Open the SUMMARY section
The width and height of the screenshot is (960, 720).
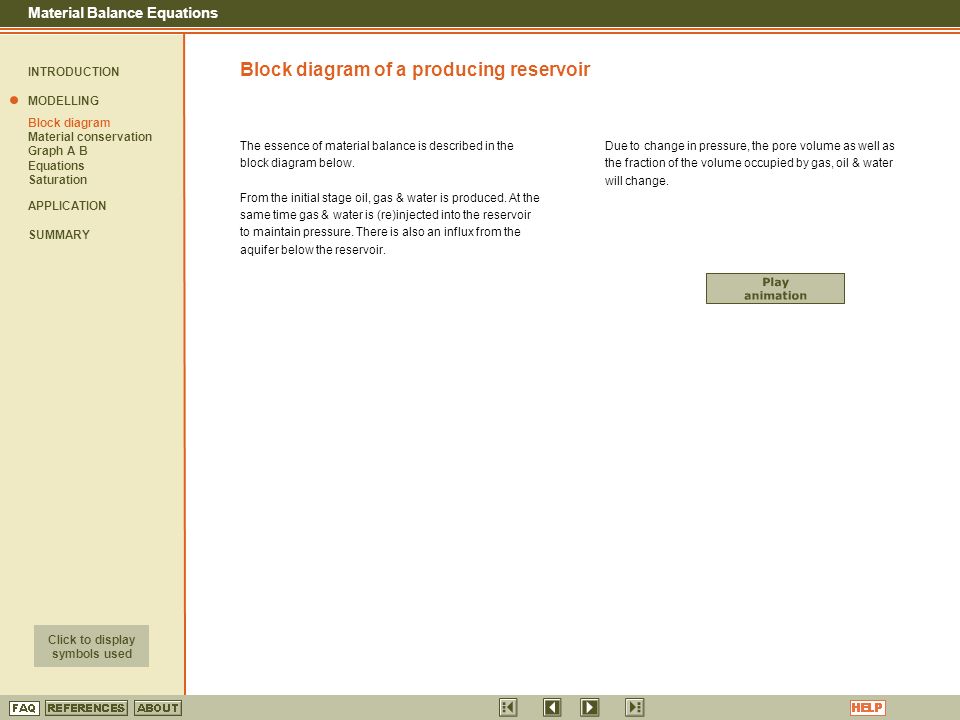tap(59, 234)
